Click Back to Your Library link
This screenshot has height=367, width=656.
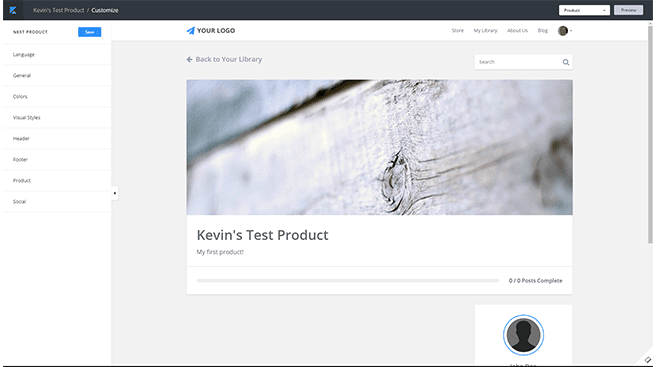[x=224, y=59]
